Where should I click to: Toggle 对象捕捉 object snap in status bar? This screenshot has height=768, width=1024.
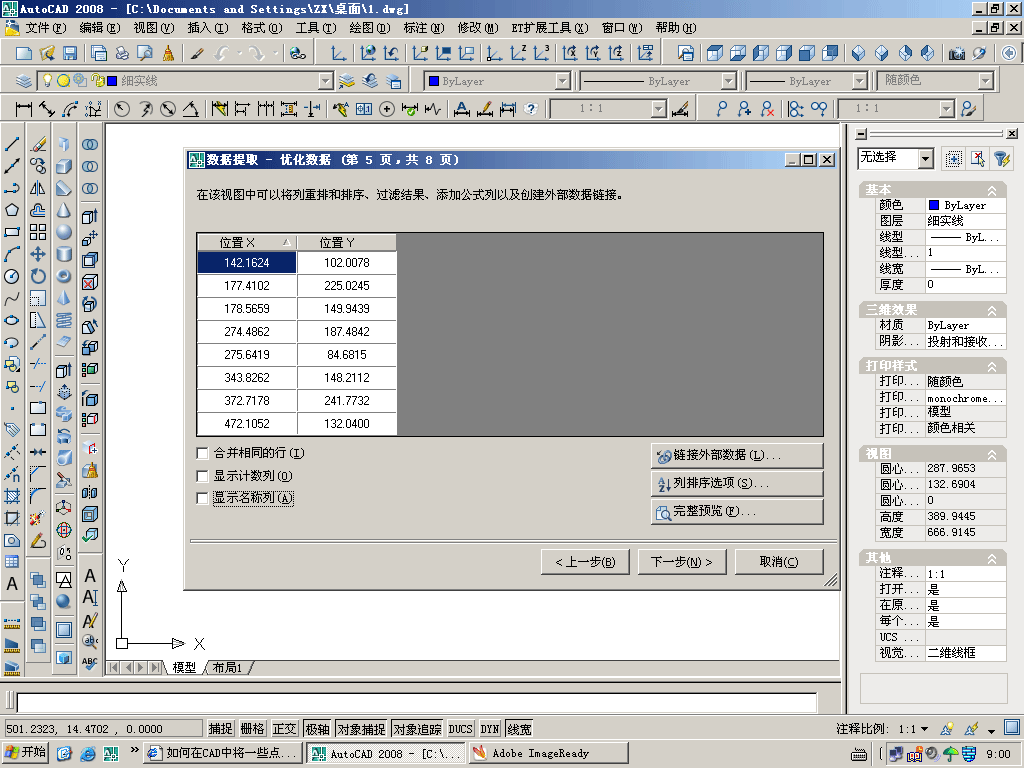(x=361, y=729)
